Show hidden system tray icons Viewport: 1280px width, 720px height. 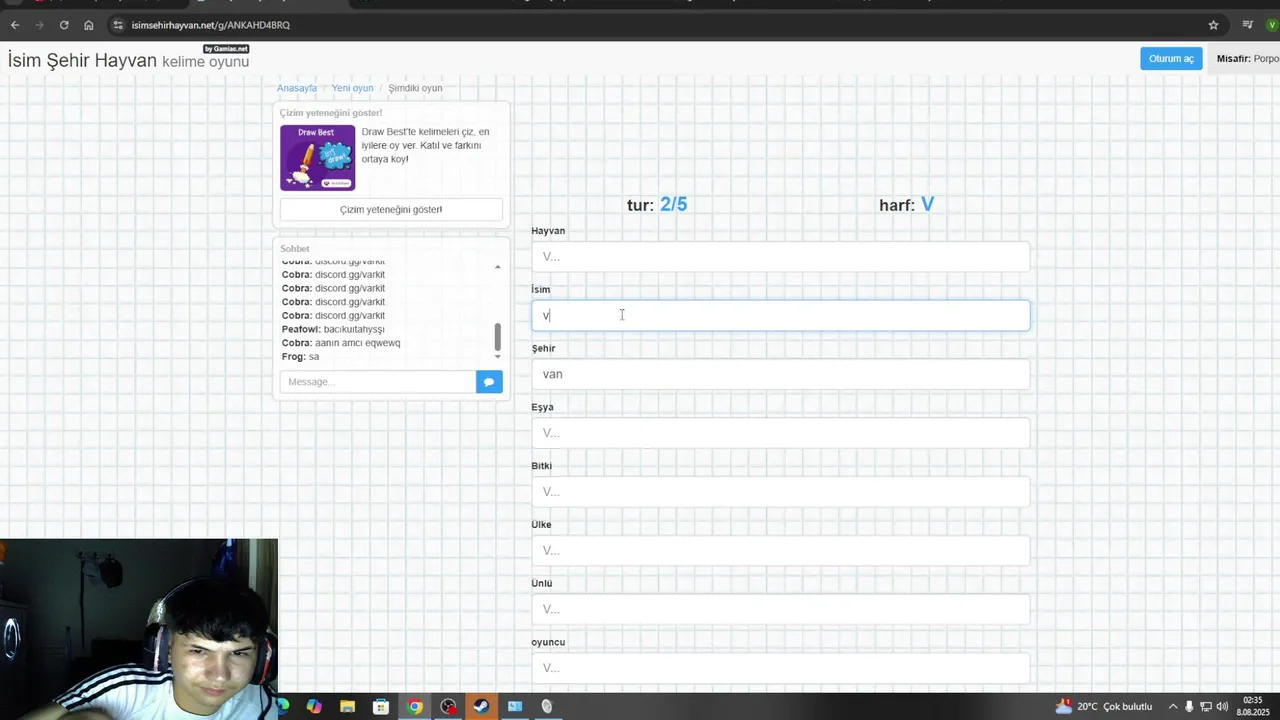pyautogui.click(x=1173, y=707)
